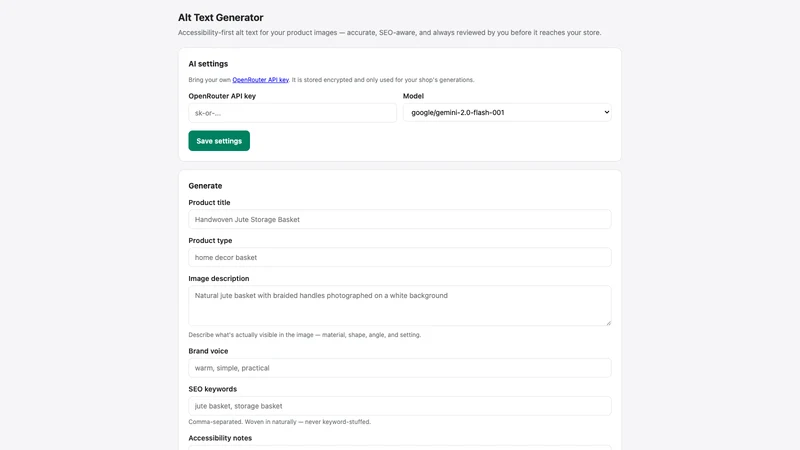Click the AI settings section title
This screenshot has width=800, height=450.
pos(208,64)
